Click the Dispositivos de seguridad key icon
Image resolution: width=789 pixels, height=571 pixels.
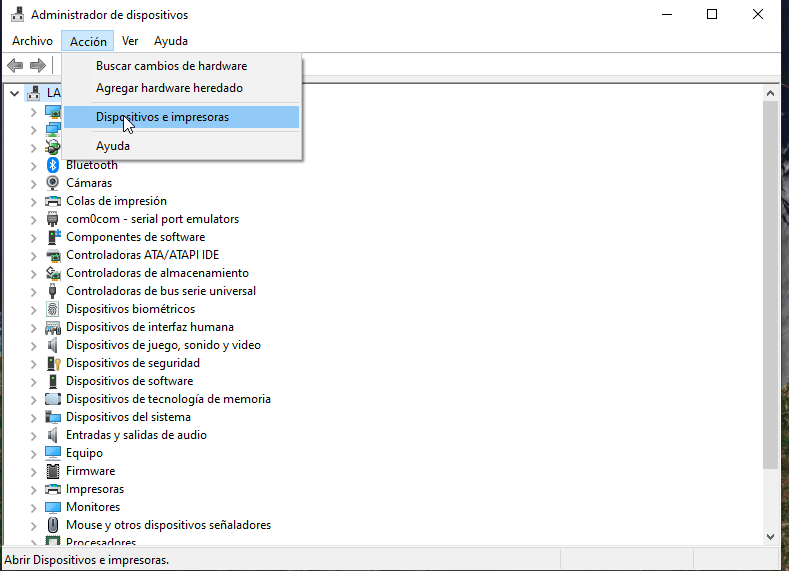(53, 363)
